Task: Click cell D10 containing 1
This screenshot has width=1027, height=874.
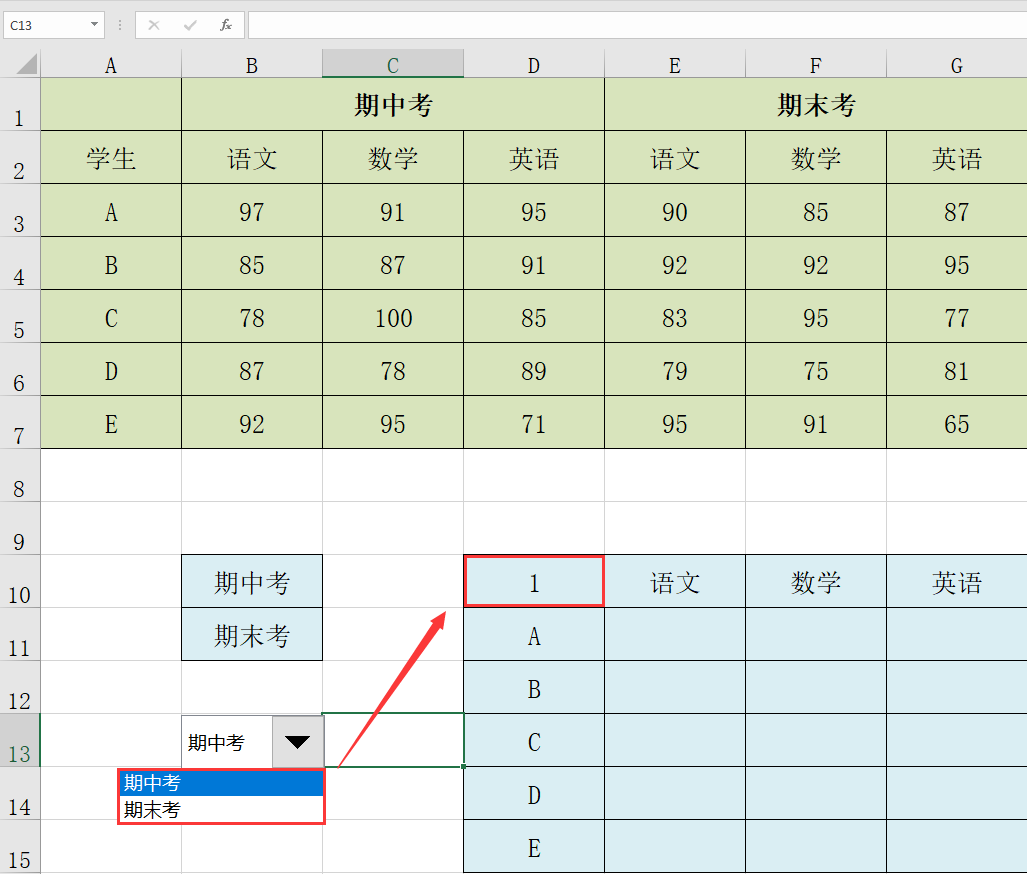Action: tap(534, 582)
